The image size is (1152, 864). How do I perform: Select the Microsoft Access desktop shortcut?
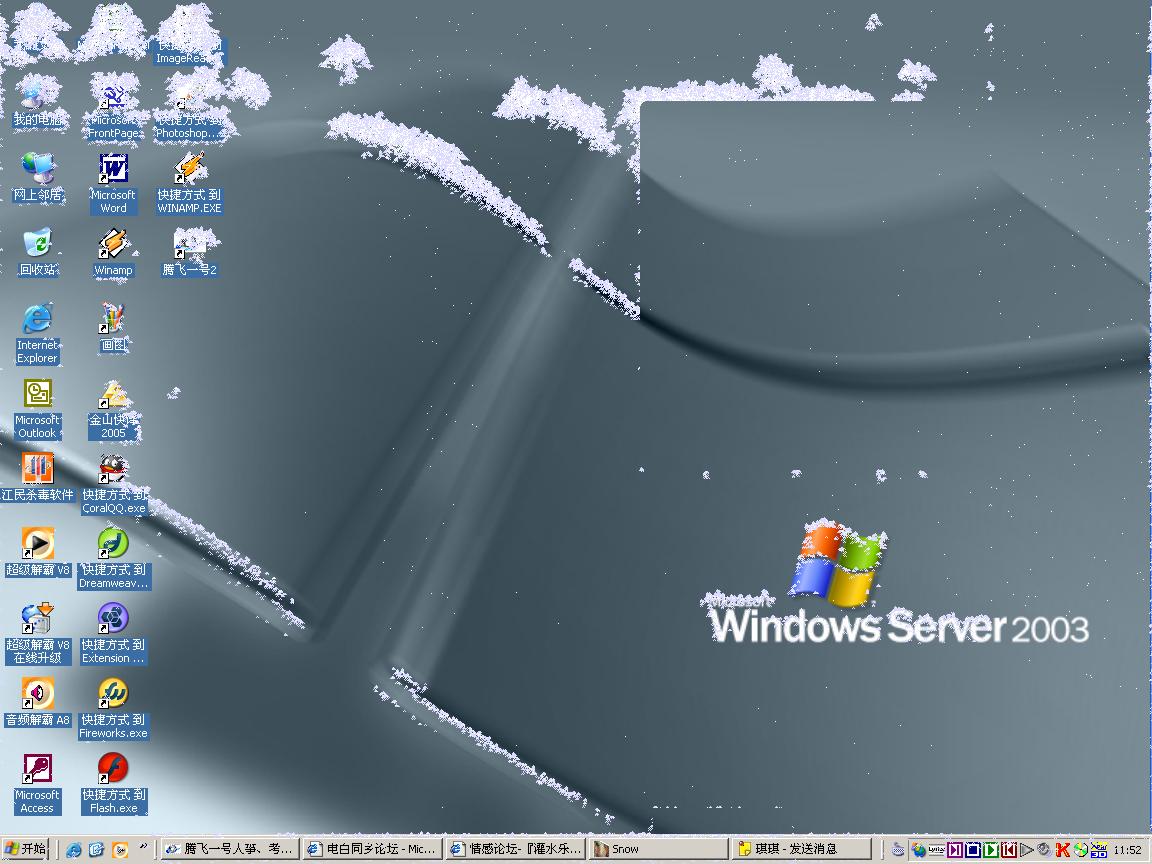(37, 769)
